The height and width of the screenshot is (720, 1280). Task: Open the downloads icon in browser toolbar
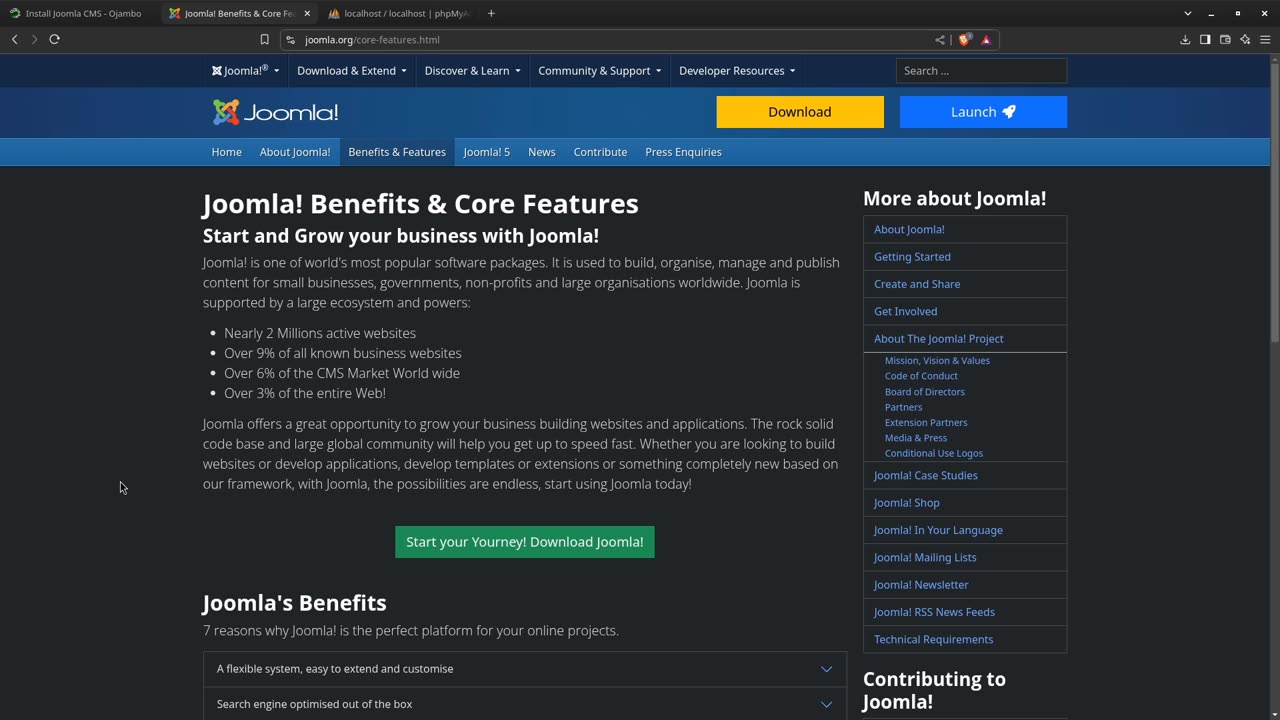coord(1185,40)
